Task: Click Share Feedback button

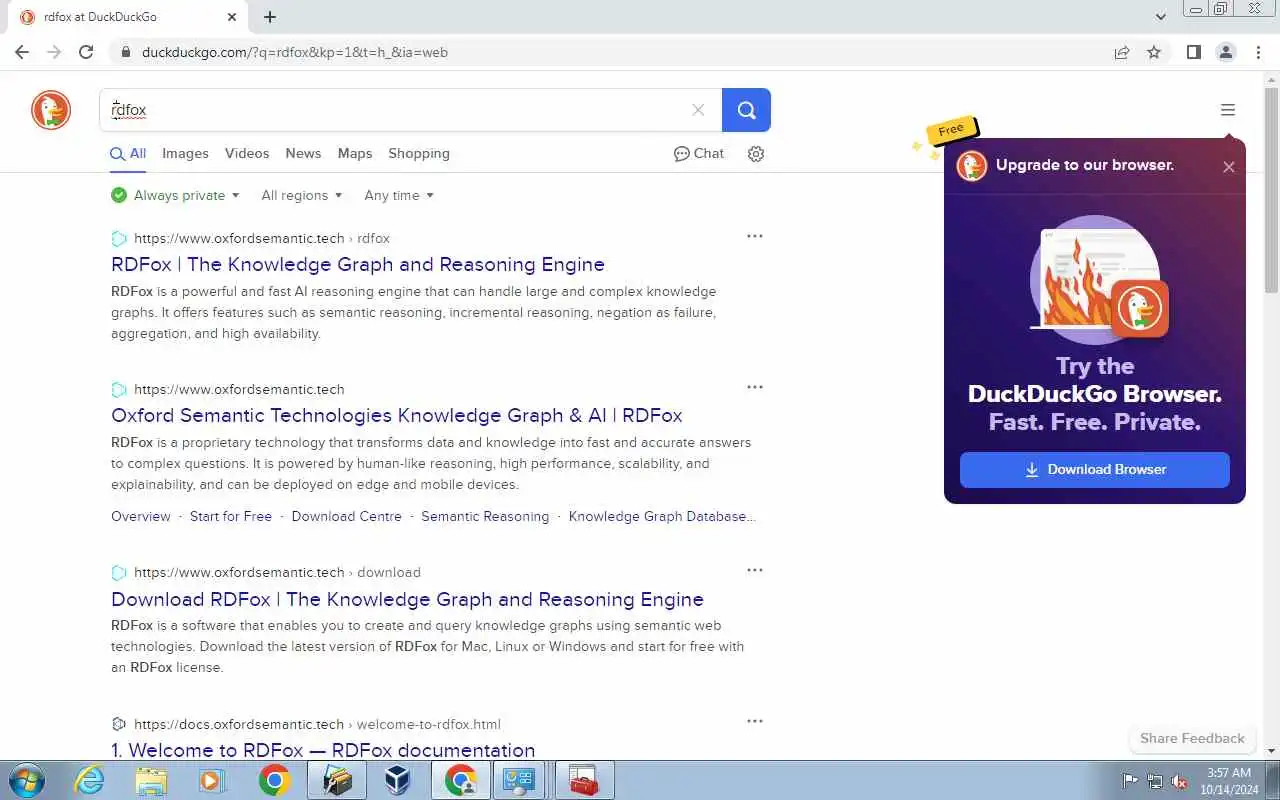Action: [1192, 738]
